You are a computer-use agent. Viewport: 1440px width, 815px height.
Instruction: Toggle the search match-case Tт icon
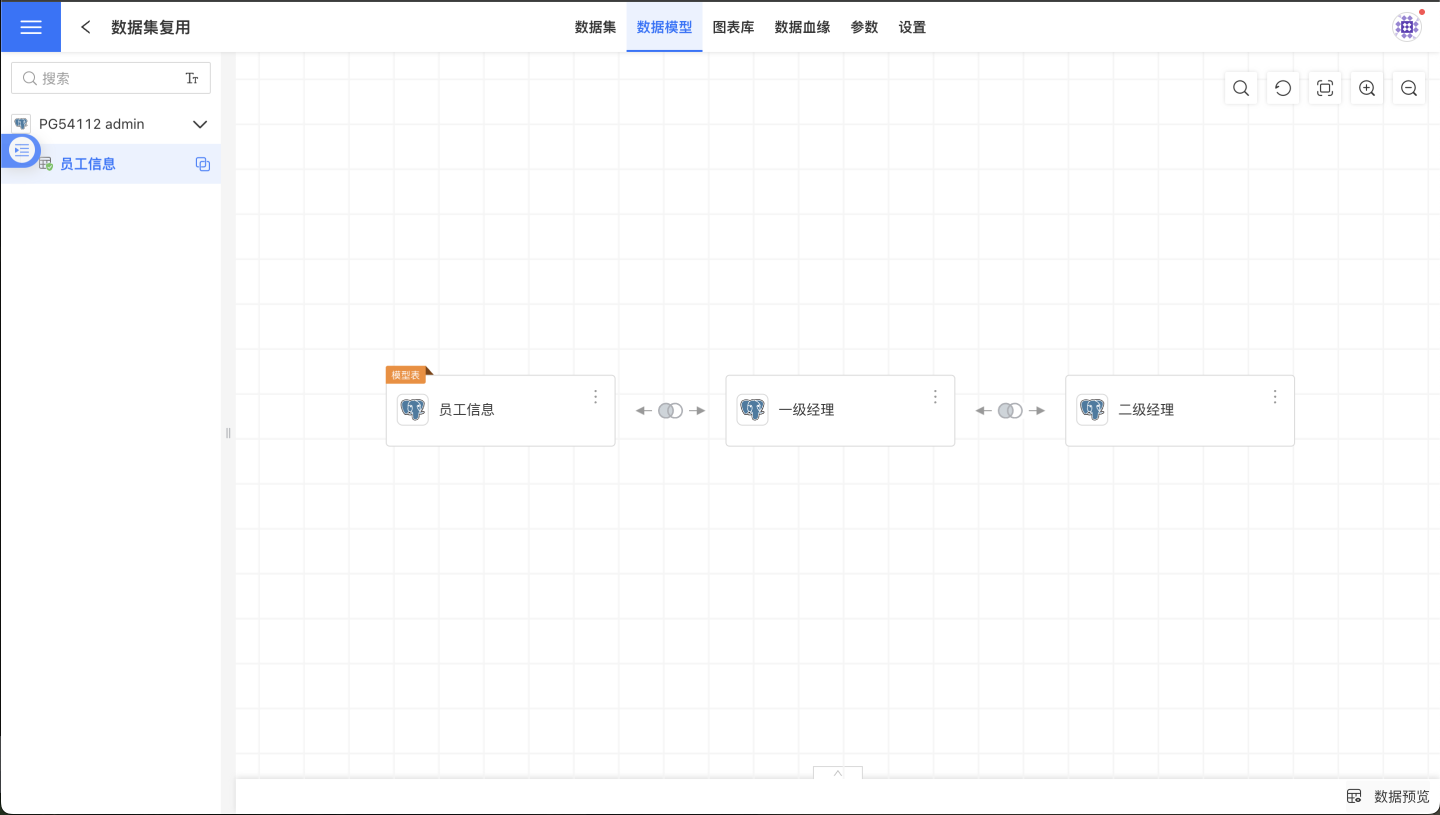click(x=192, y=78)
